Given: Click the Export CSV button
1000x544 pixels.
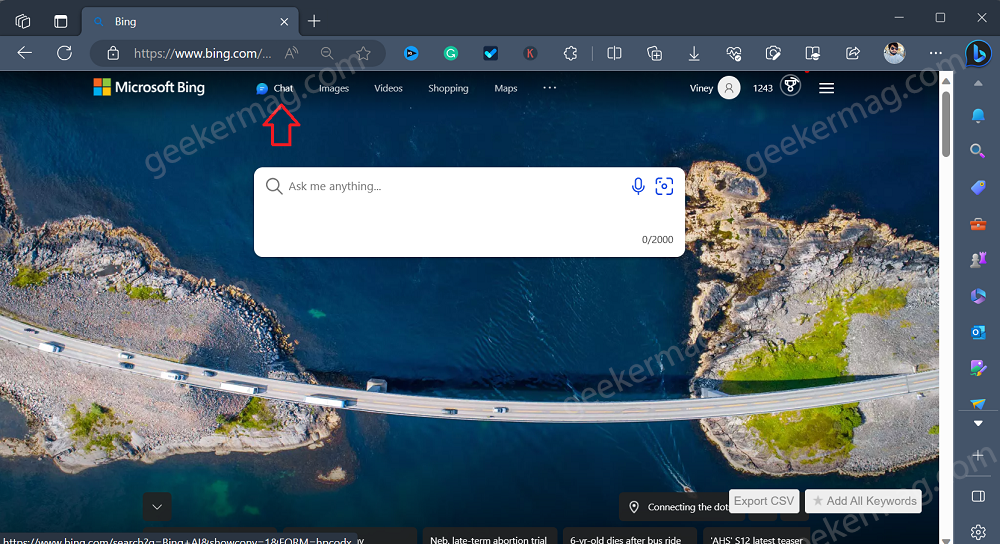Looking at the screenshot, I should 764,501.
